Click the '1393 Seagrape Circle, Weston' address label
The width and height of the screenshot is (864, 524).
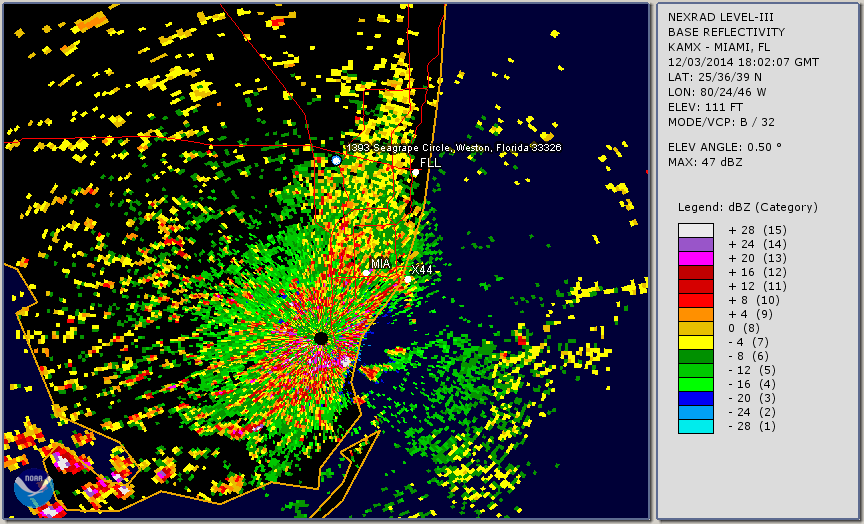click(455, 148)
